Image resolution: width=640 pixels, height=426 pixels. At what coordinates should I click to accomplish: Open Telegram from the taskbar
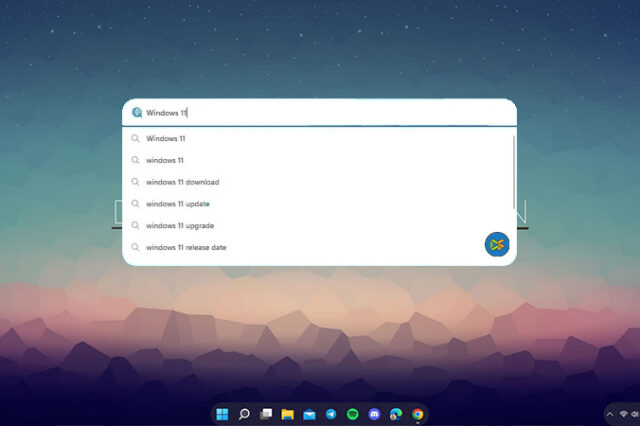coord(331,414)
